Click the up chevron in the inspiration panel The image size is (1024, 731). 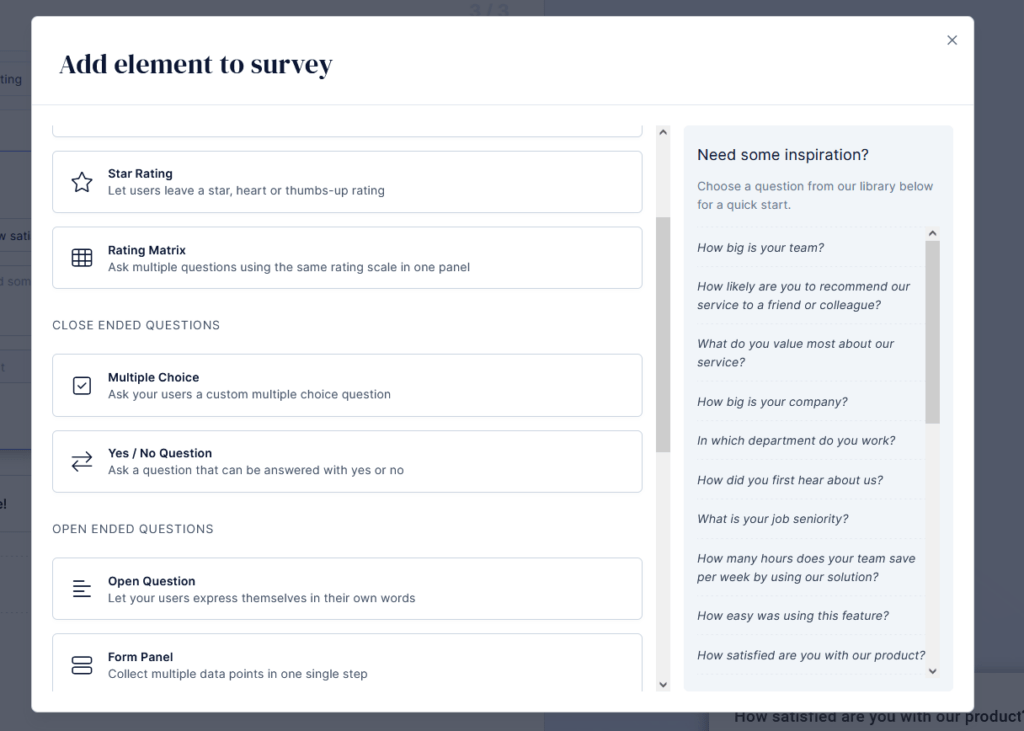(932, 231)
